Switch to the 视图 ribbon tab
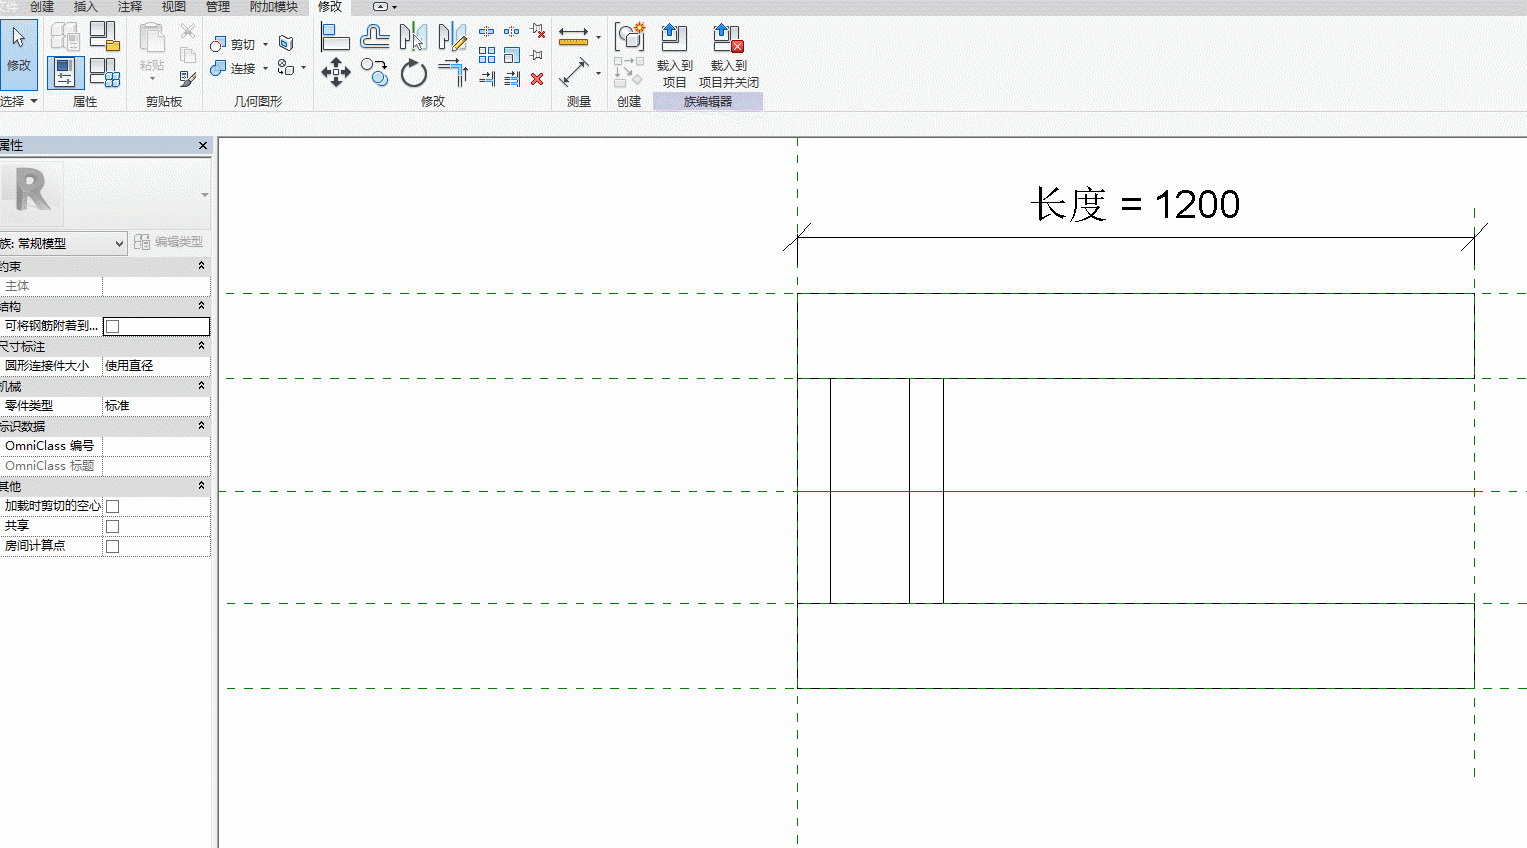The width and height of the screenshot is (1527, 848). click(174, 7)
